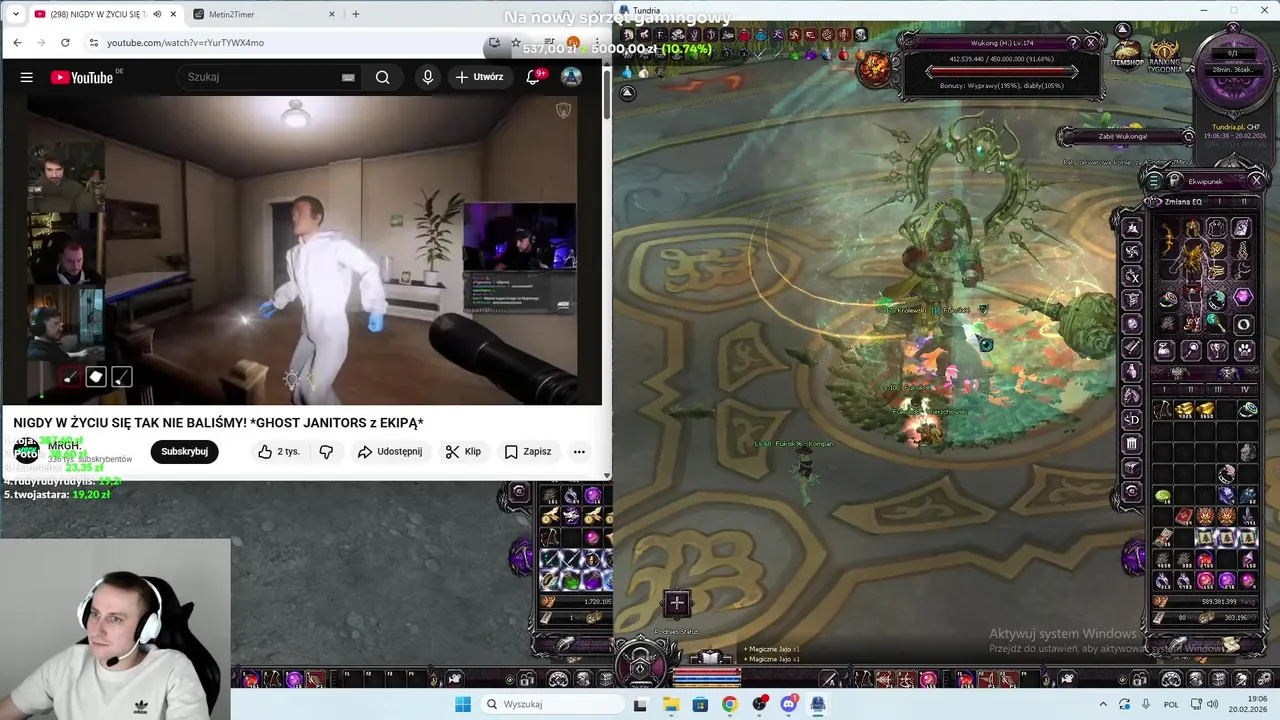Open the ITEMSHOP in game

point(1128,54)
